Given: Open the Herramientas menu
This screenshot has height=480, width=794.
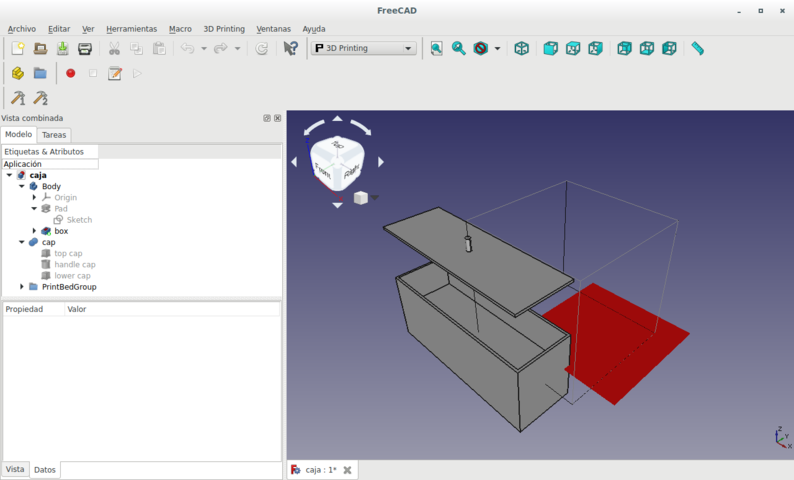Looking at the screenshot, I should coord(132,29).
